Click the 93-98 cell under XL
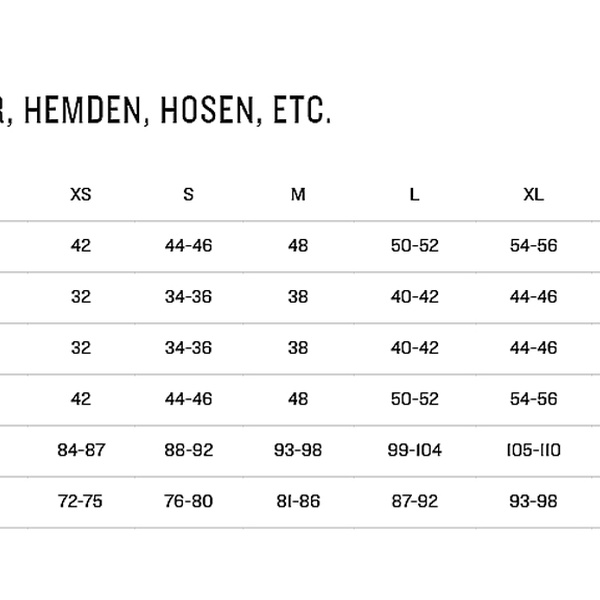This screenshot has width=600, height=600. click(533, 501)
